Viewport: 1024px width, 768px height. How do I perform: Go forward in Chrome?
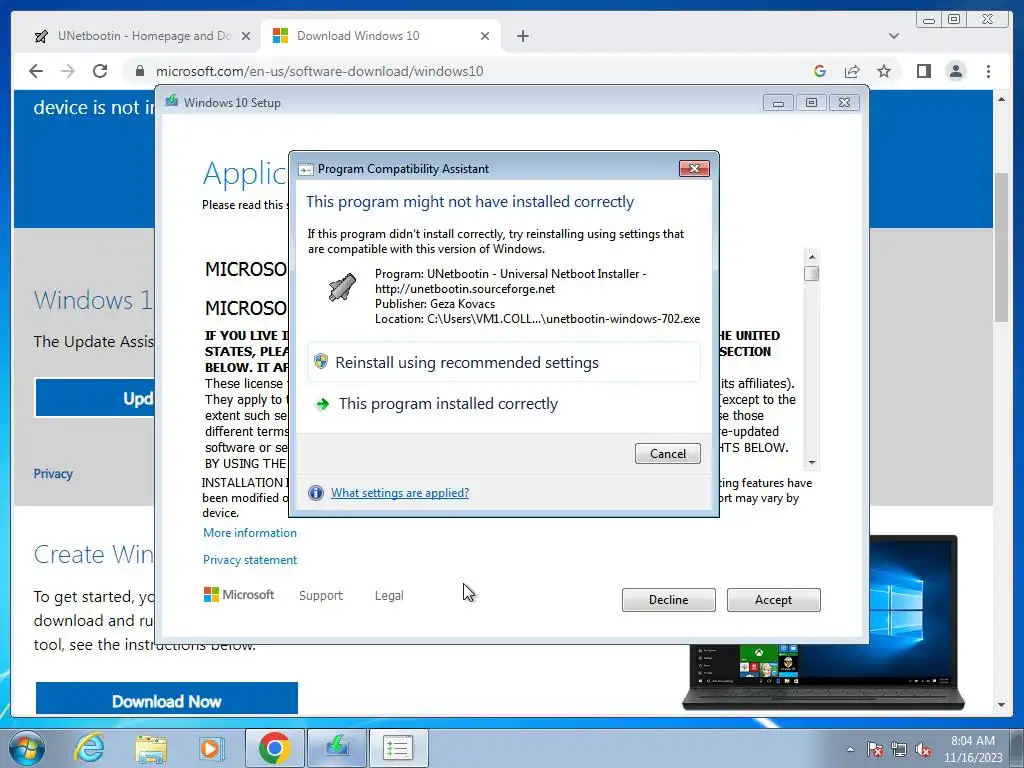(67, 71)
